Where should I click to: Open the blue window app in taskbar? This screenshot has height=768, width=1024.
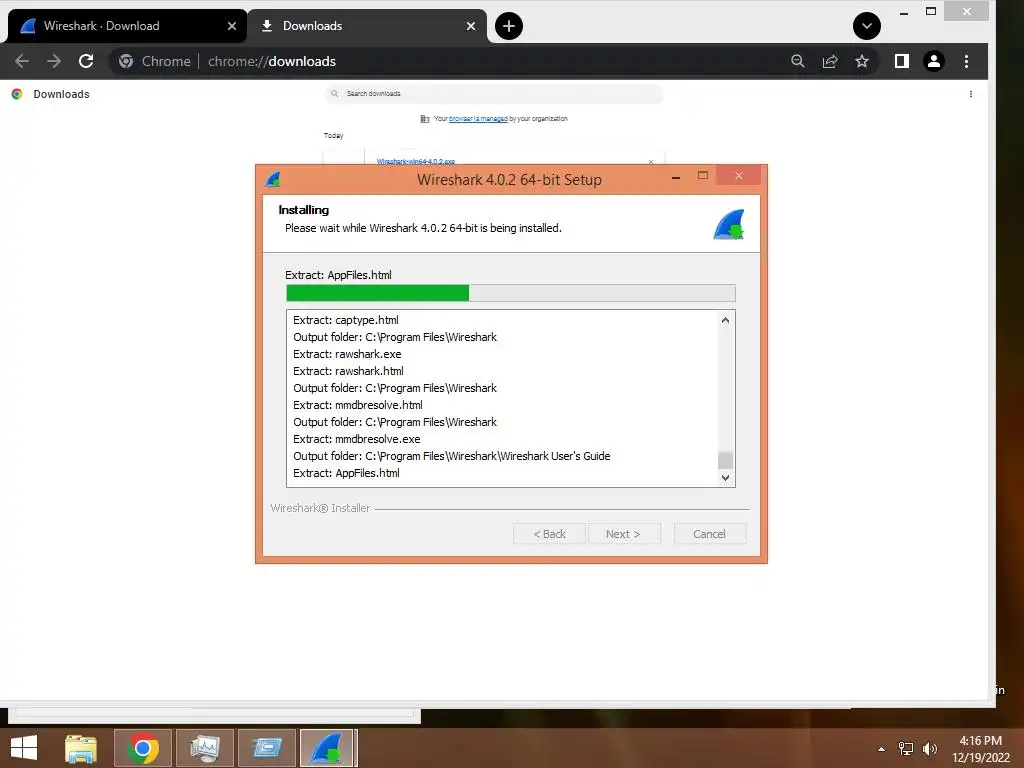pos(267,748)
